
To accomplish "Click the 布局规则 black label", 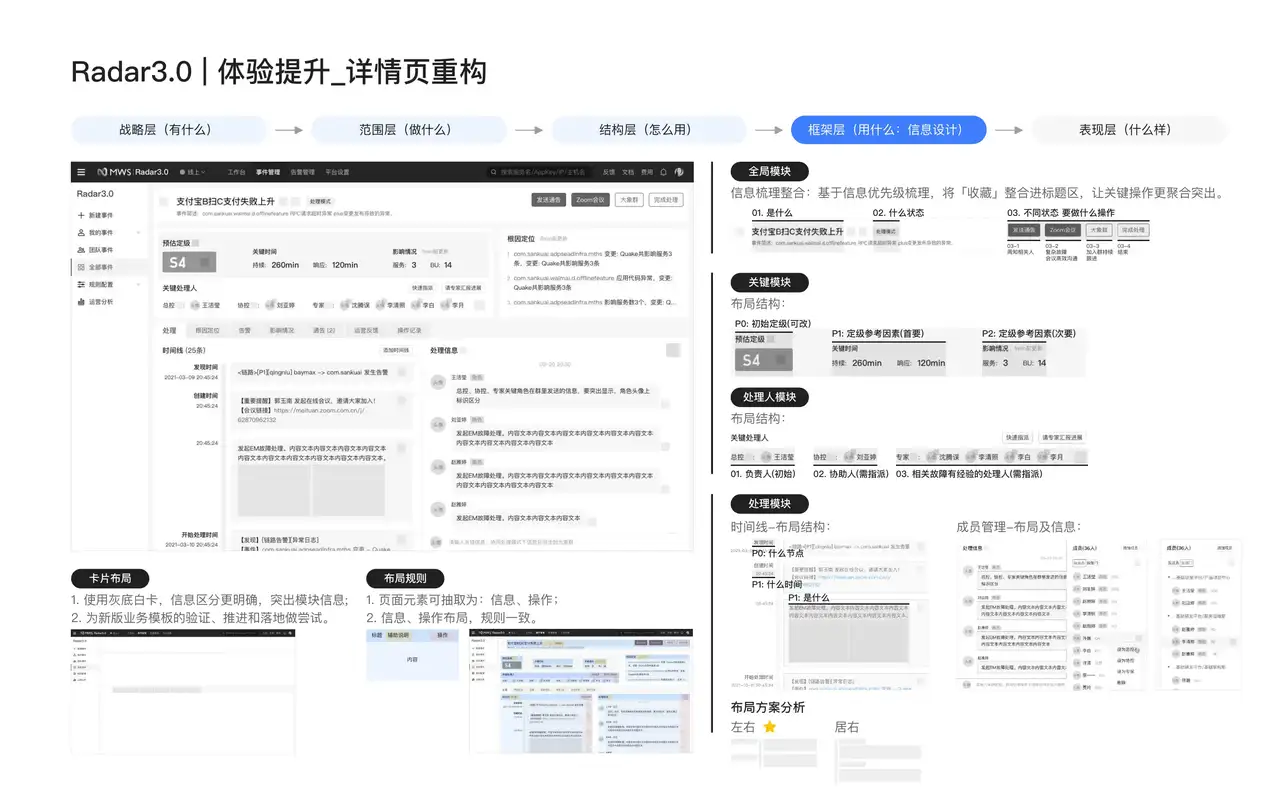I will tap(404, 578).
